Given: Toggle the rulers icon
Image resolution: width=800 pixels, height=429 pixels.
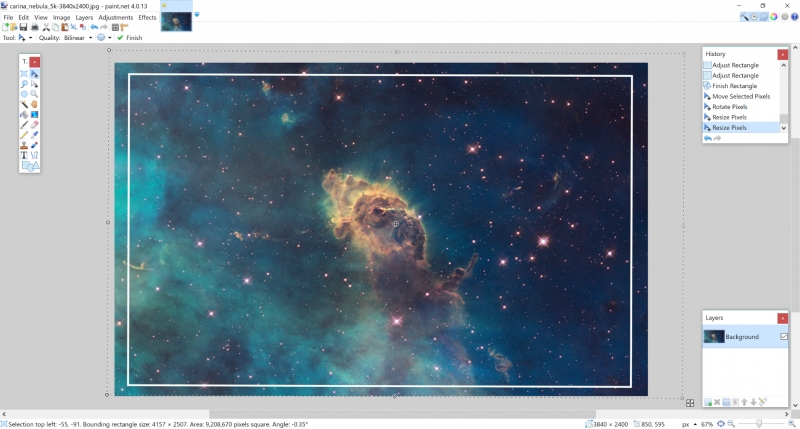Looking at the screenshot, I should pyautogui.click(x=124, y=27).
